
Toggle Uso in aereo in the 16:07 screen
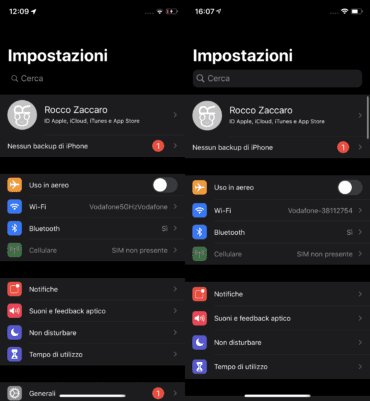tap(350, 188)
